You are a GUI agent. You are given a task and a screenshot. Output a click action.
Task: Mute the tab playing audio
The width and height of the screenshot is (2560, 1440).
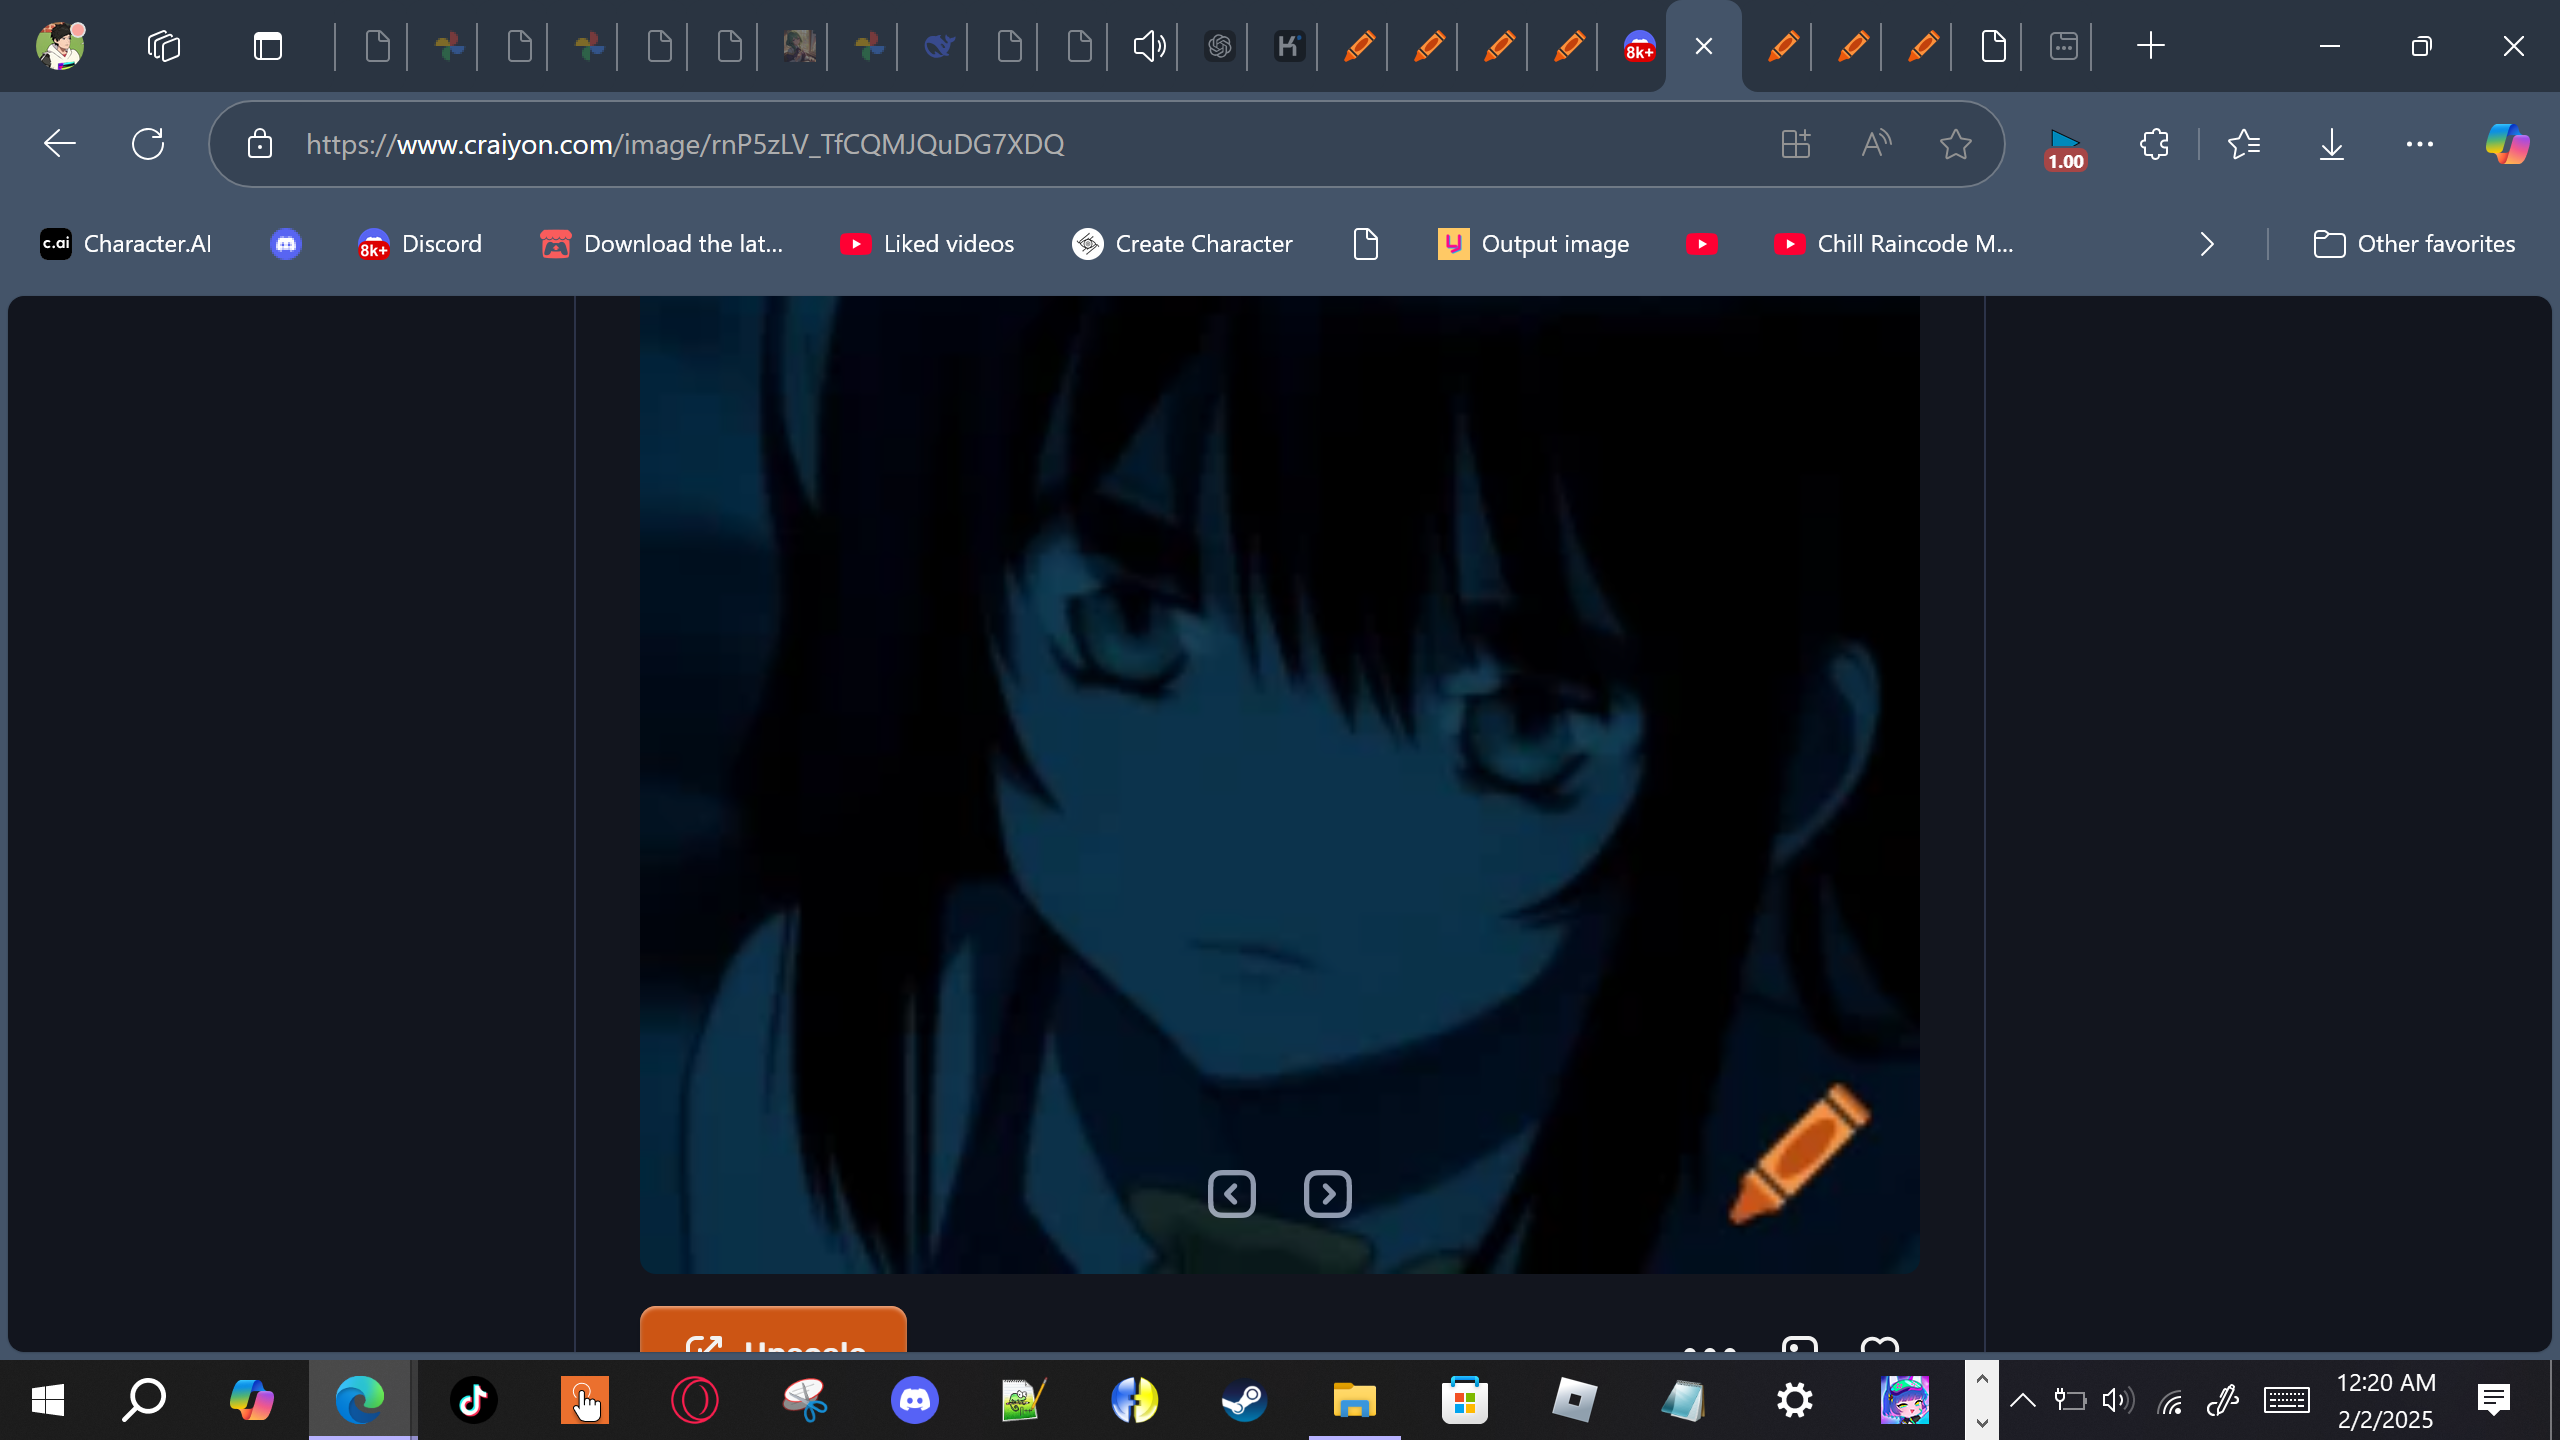(1149, 46)
